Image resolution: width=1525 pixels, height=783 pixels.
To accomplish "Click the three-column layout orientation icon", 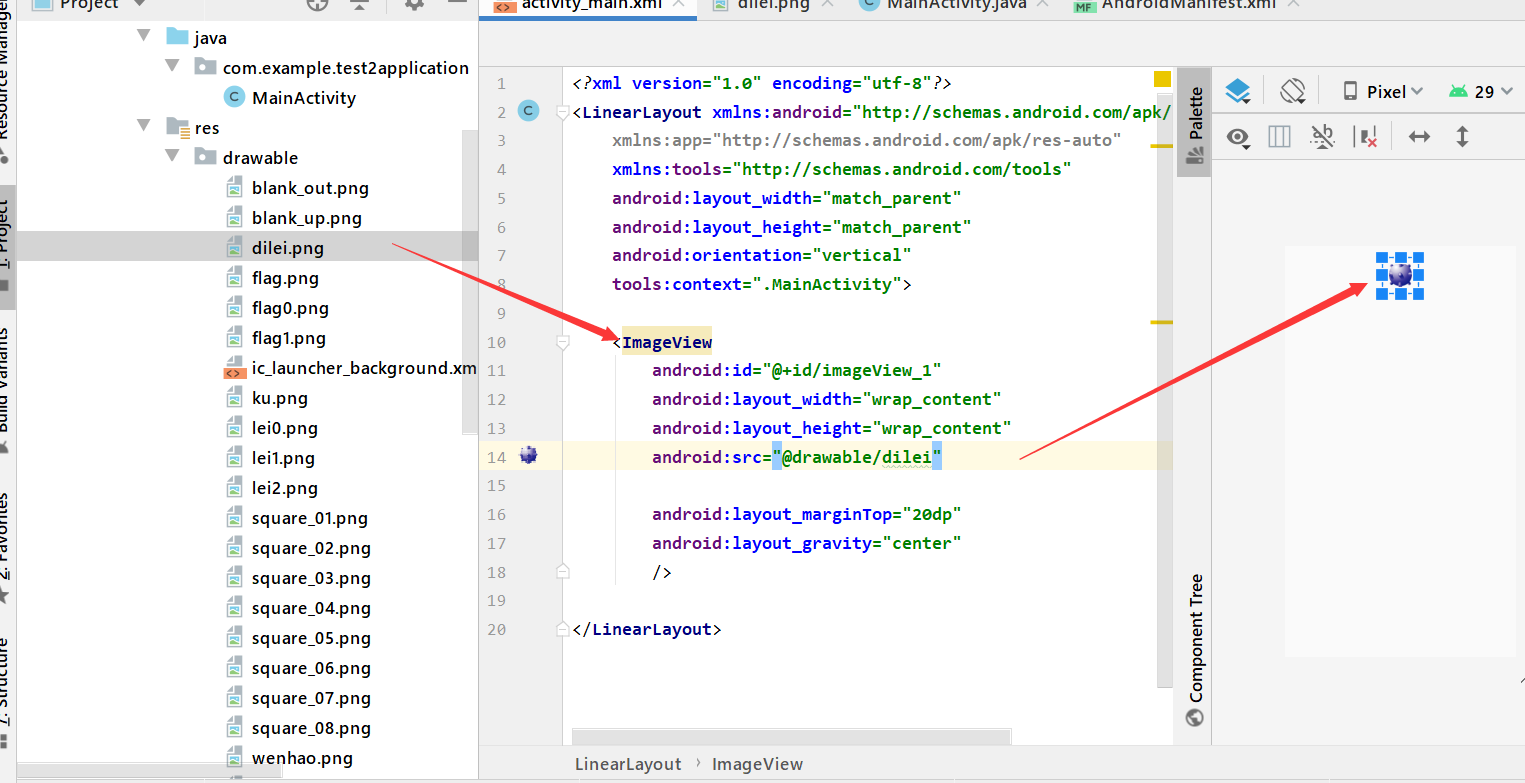I will pyautogui.click(x=1279, y=137).
